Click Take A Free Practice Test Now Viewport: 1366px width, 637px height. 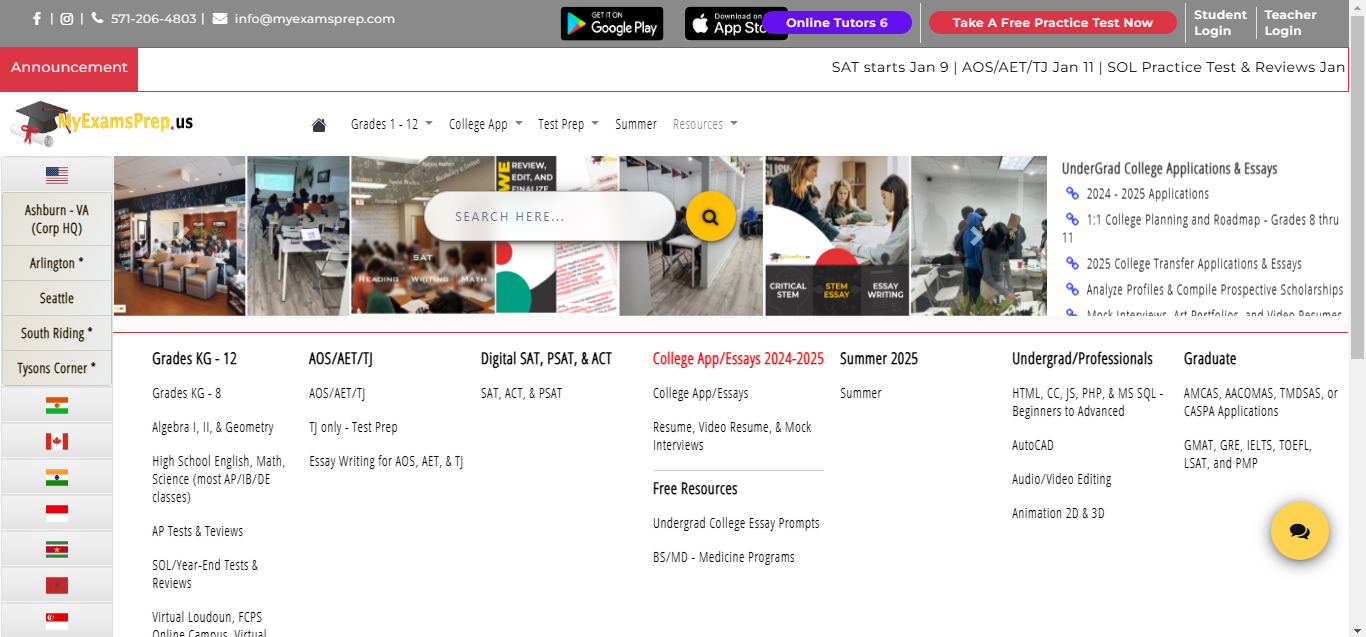click(x=1052, y=22)
